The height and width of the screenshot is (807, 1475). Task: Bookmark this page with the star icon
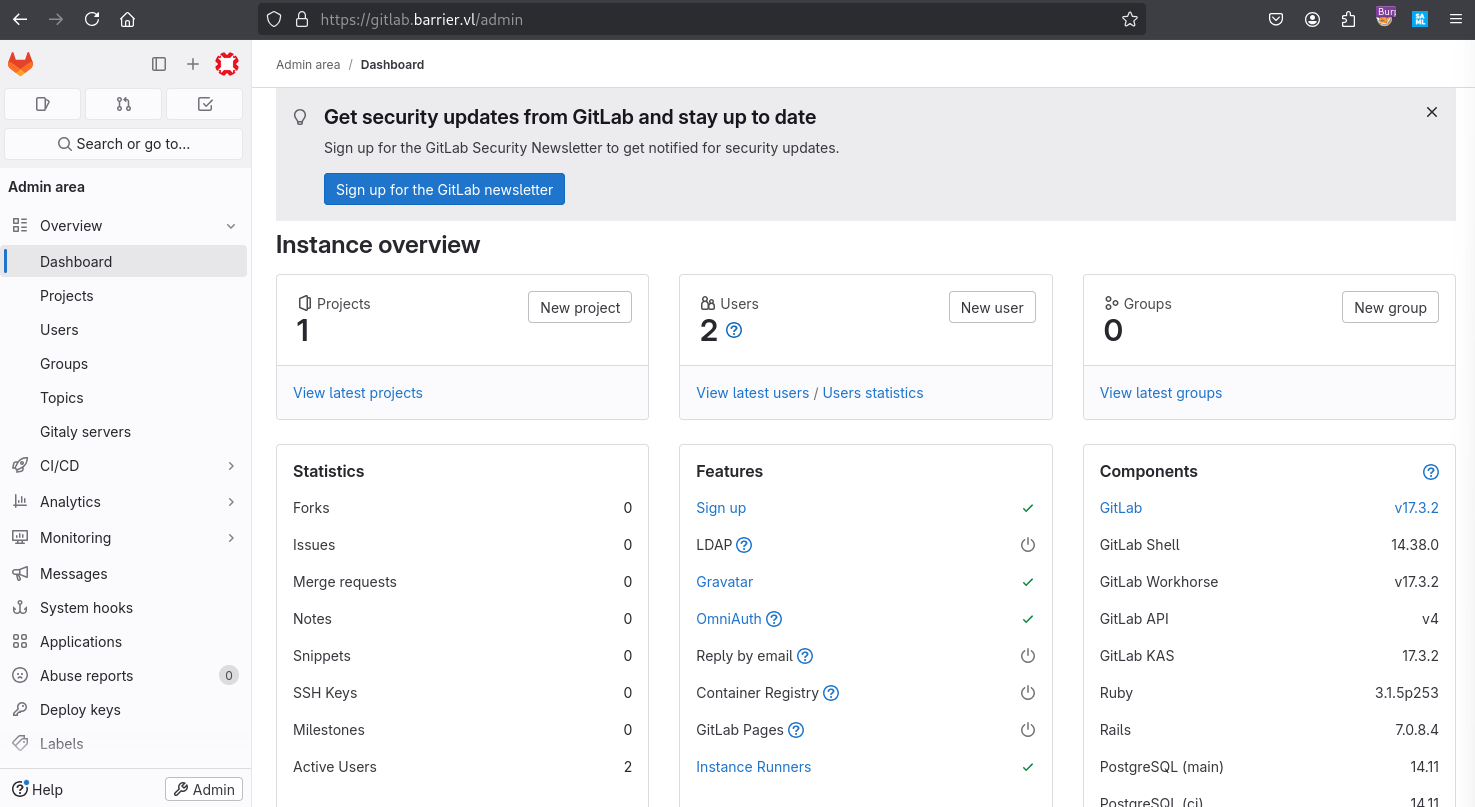1130,19
